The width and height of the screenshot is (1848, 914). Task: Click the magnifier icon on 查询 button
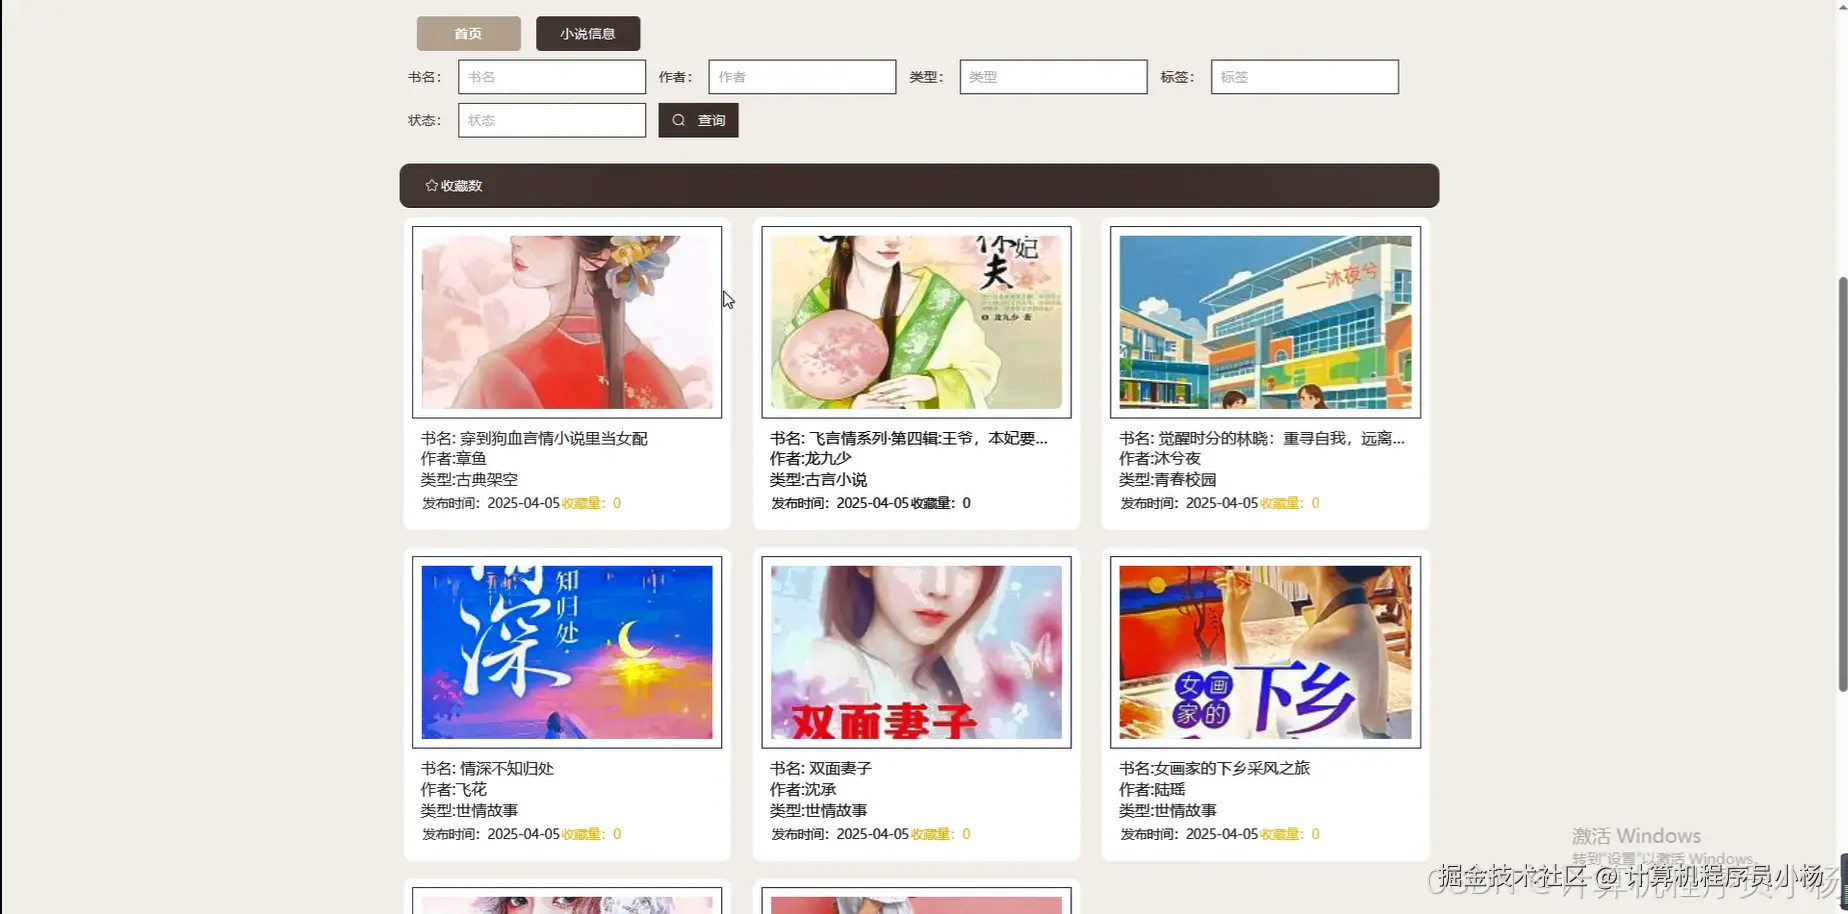pyautogui.click(x=680, y=120)
